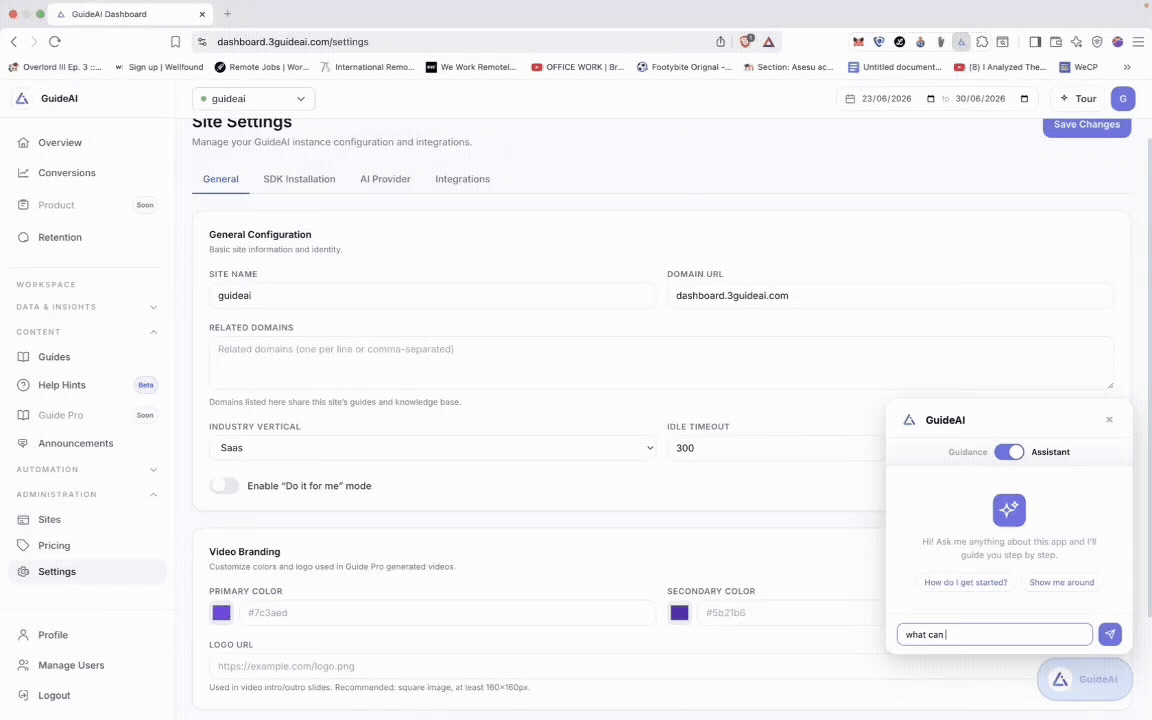Viewport: 1152px width, 720px height.
Task: Collapse the Content section
Action: click(87, 332)
